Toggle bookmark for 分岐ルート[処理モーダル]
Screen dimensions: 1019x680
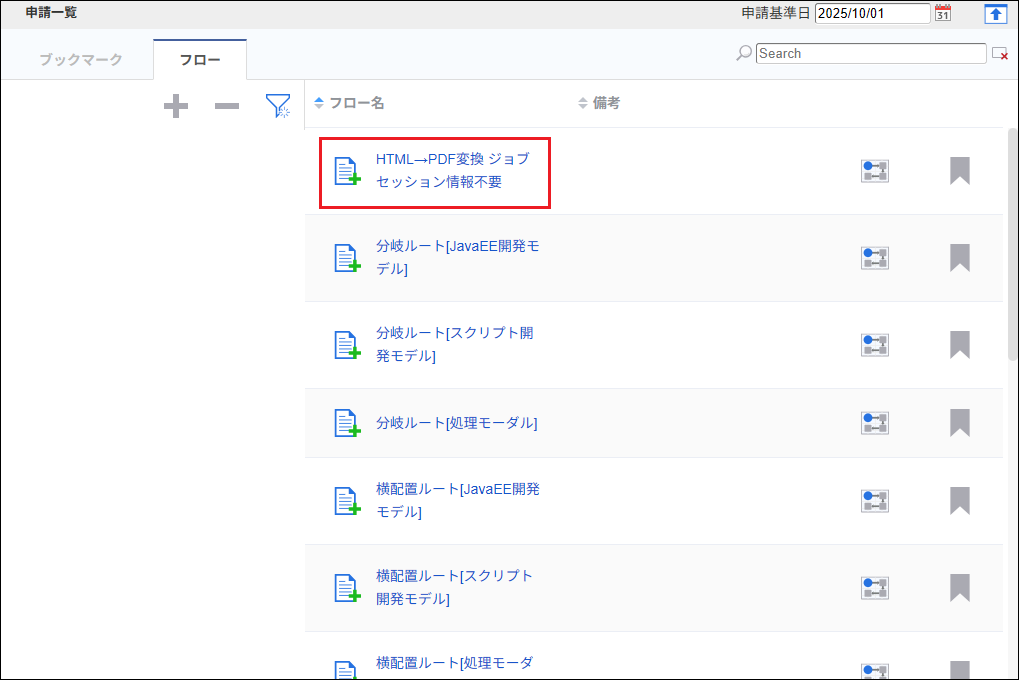pyautogui.click(x=960, y=423)
